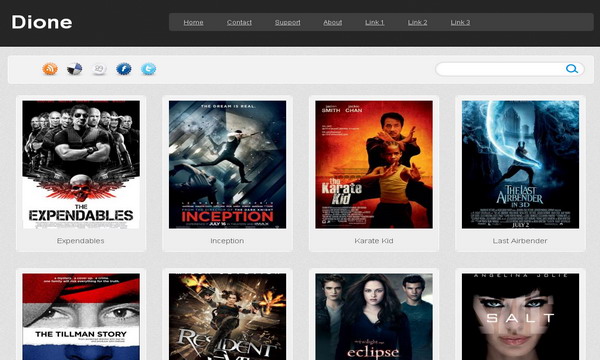This screenshot has height=360, width=600.
Task: Click the Karate Kid caption text
Action: 374,241
